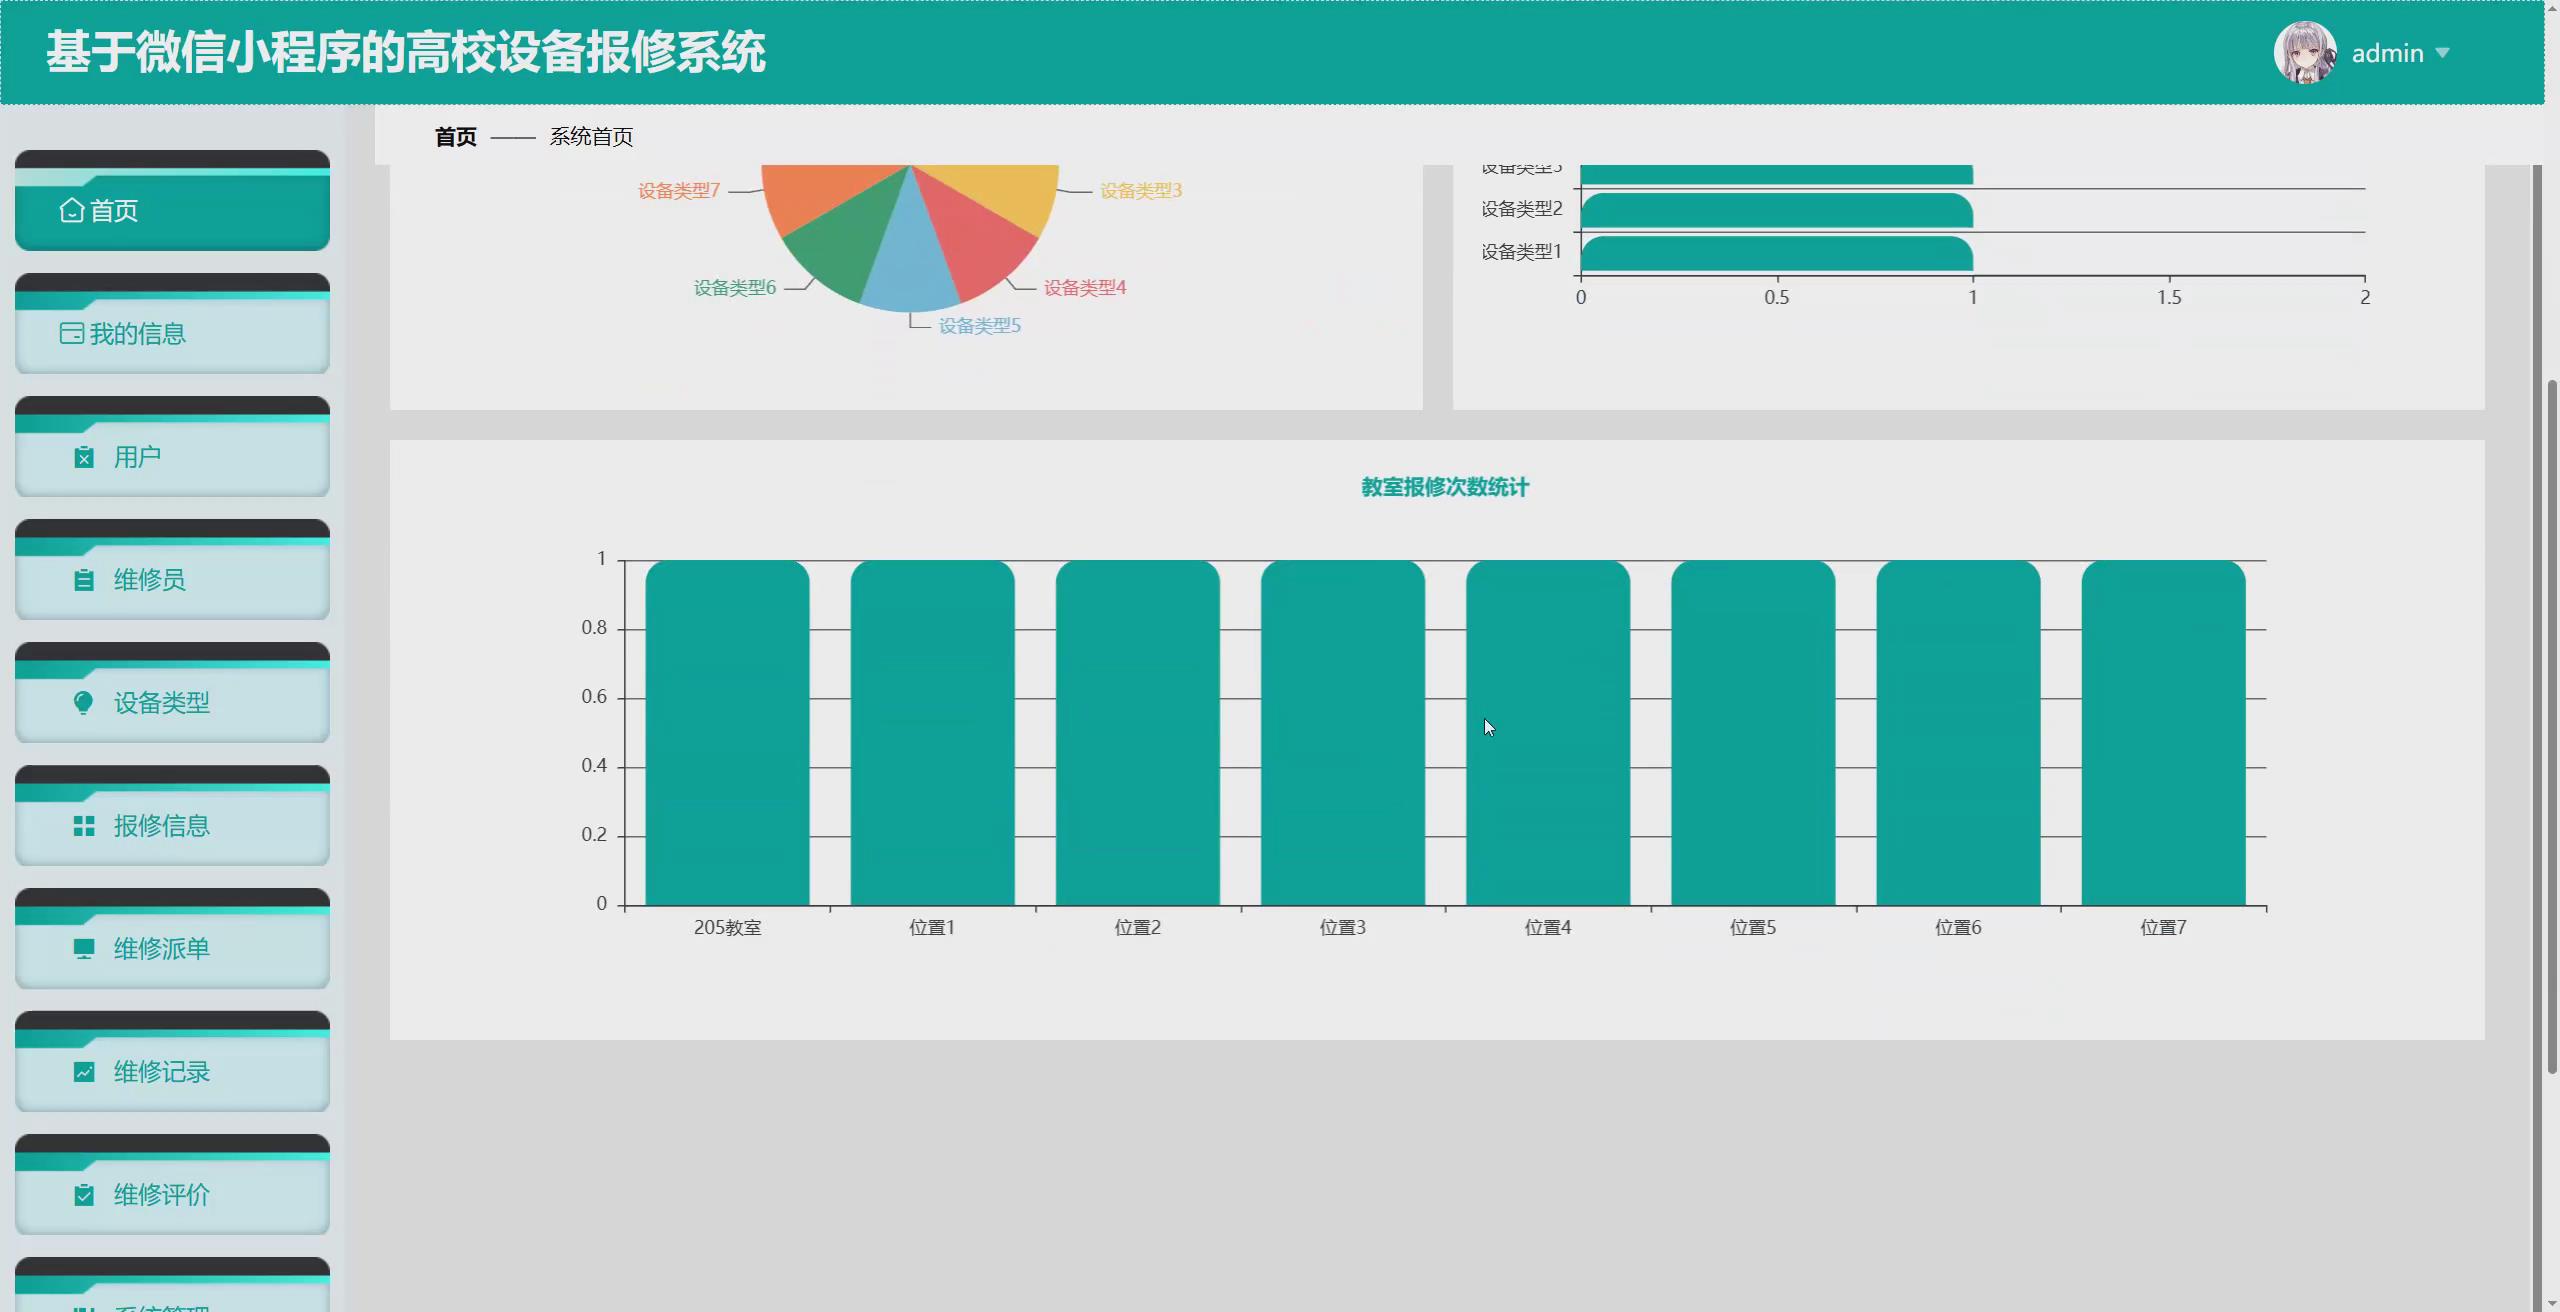The height and width of the screenshot is (1312, 2560).
Task: Click the 205教室 bar in chart
Action: coord(727,733)
